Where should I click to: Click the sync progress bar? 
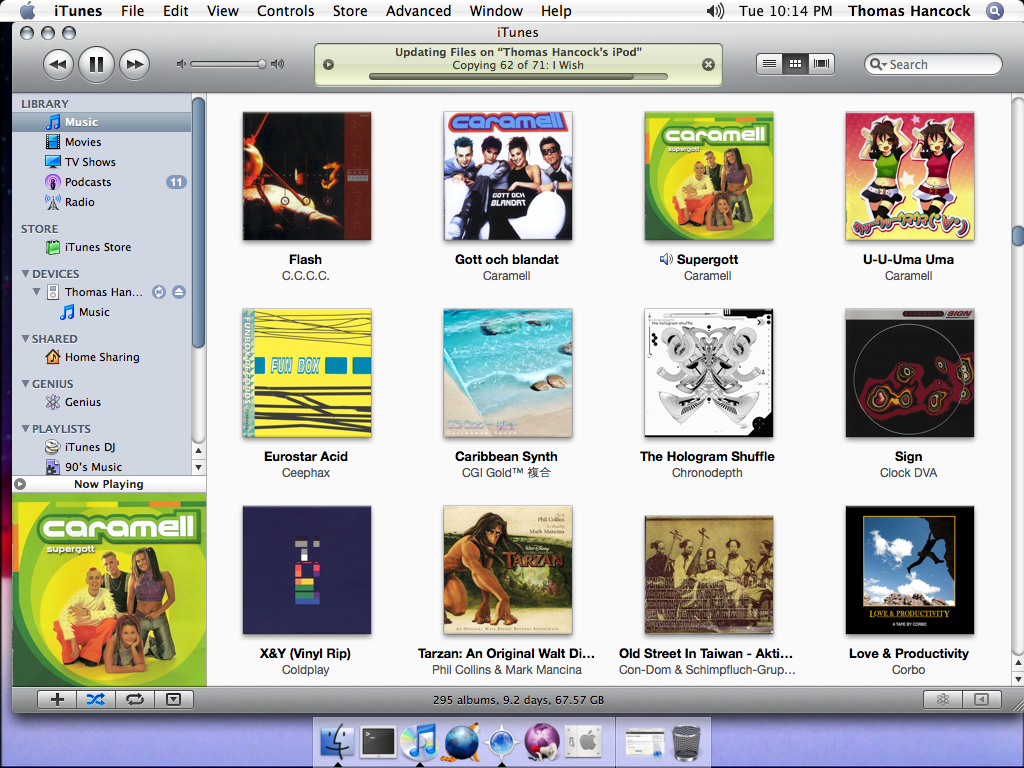click(x=518, y=76)
